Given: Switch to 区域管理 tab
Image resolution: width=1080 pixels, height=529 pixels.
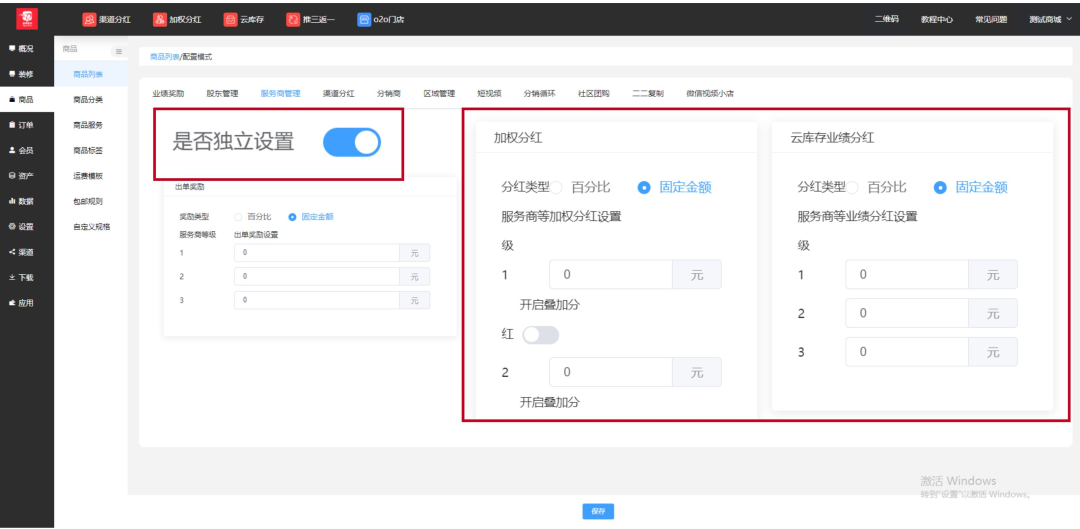Looking at the screenshot, I should (439, 94).
